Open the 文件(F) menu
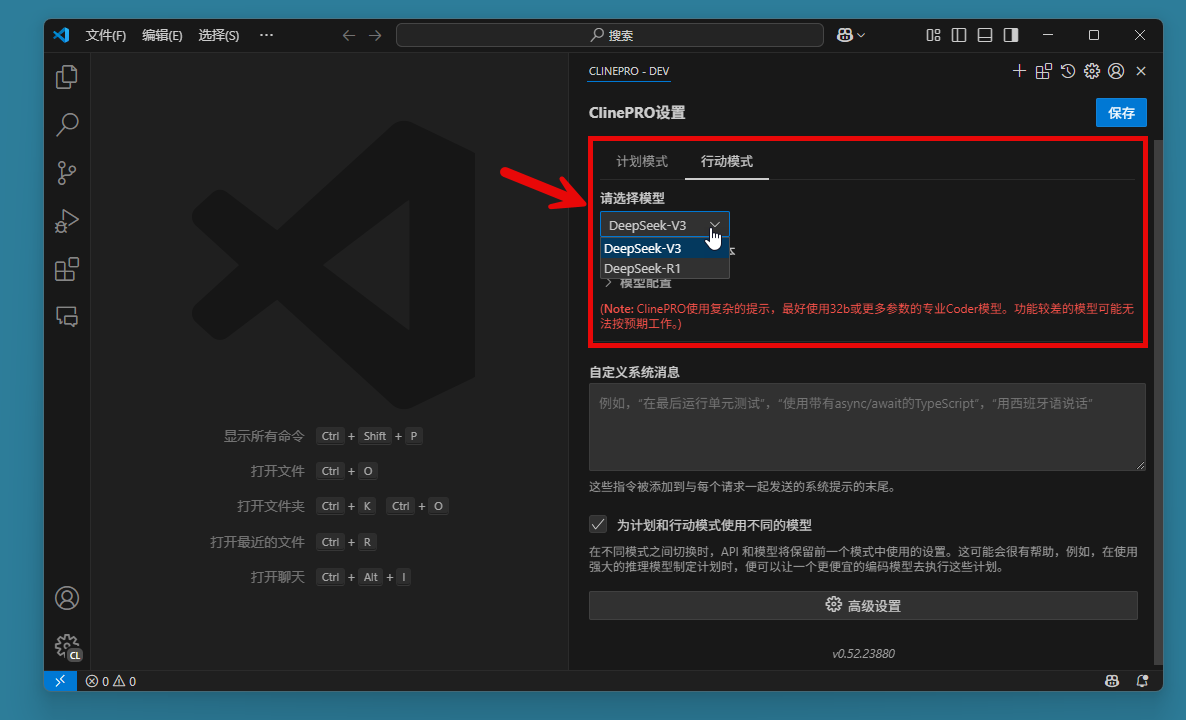Image resolution: width=1186 pixels, height=720 pixels. 106,35
